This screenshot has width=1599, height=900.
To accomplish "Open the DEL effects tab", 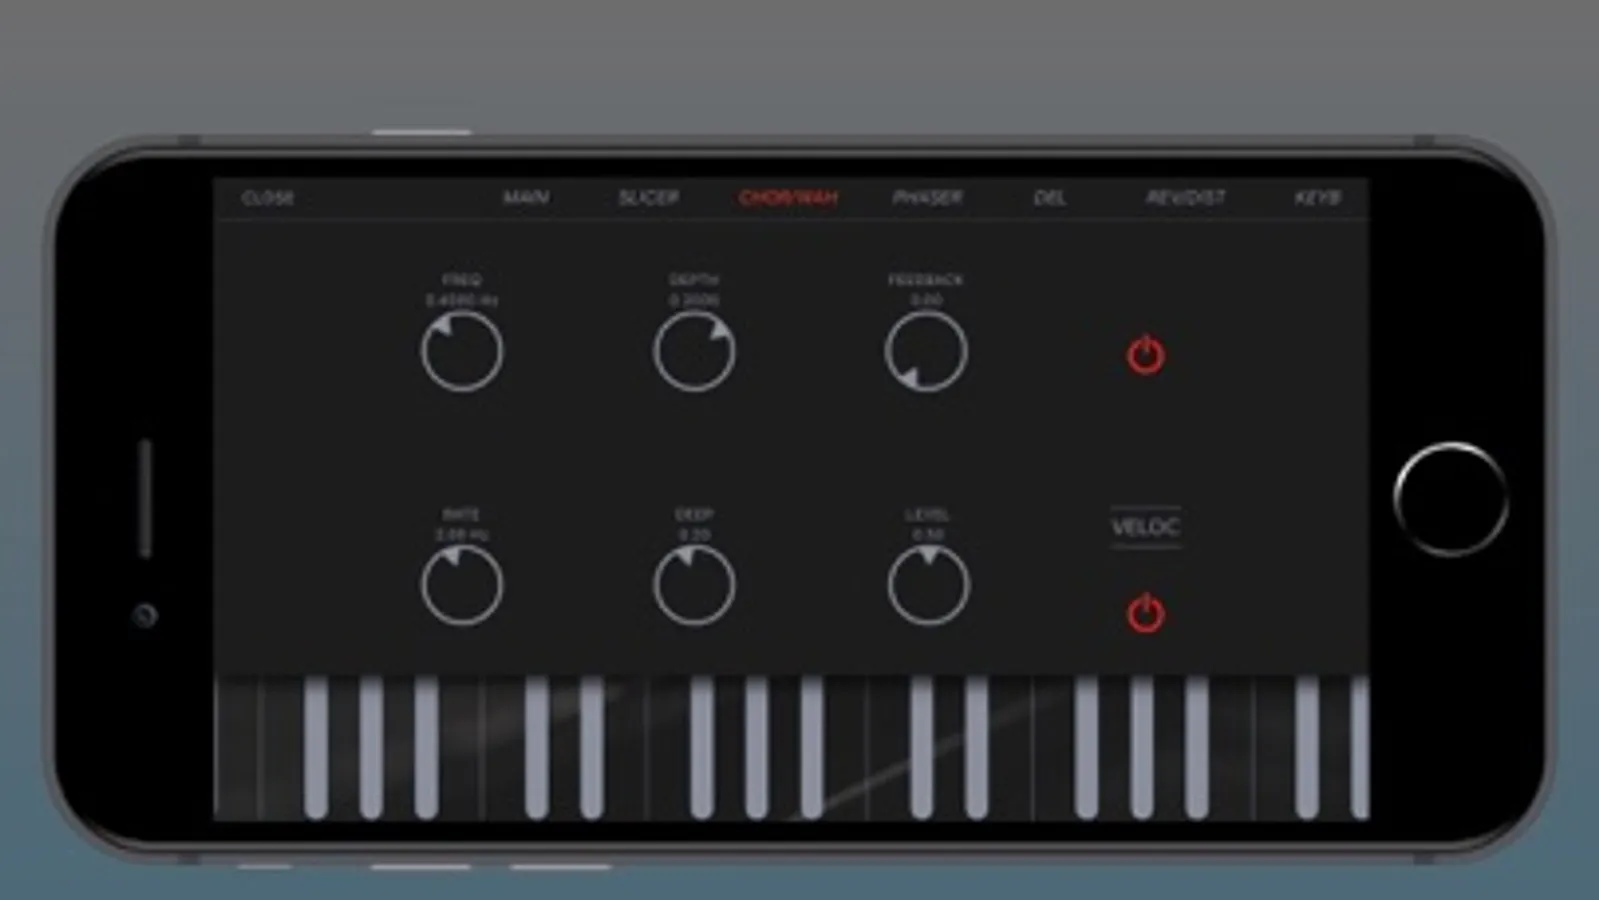I will pos(1049,198).
